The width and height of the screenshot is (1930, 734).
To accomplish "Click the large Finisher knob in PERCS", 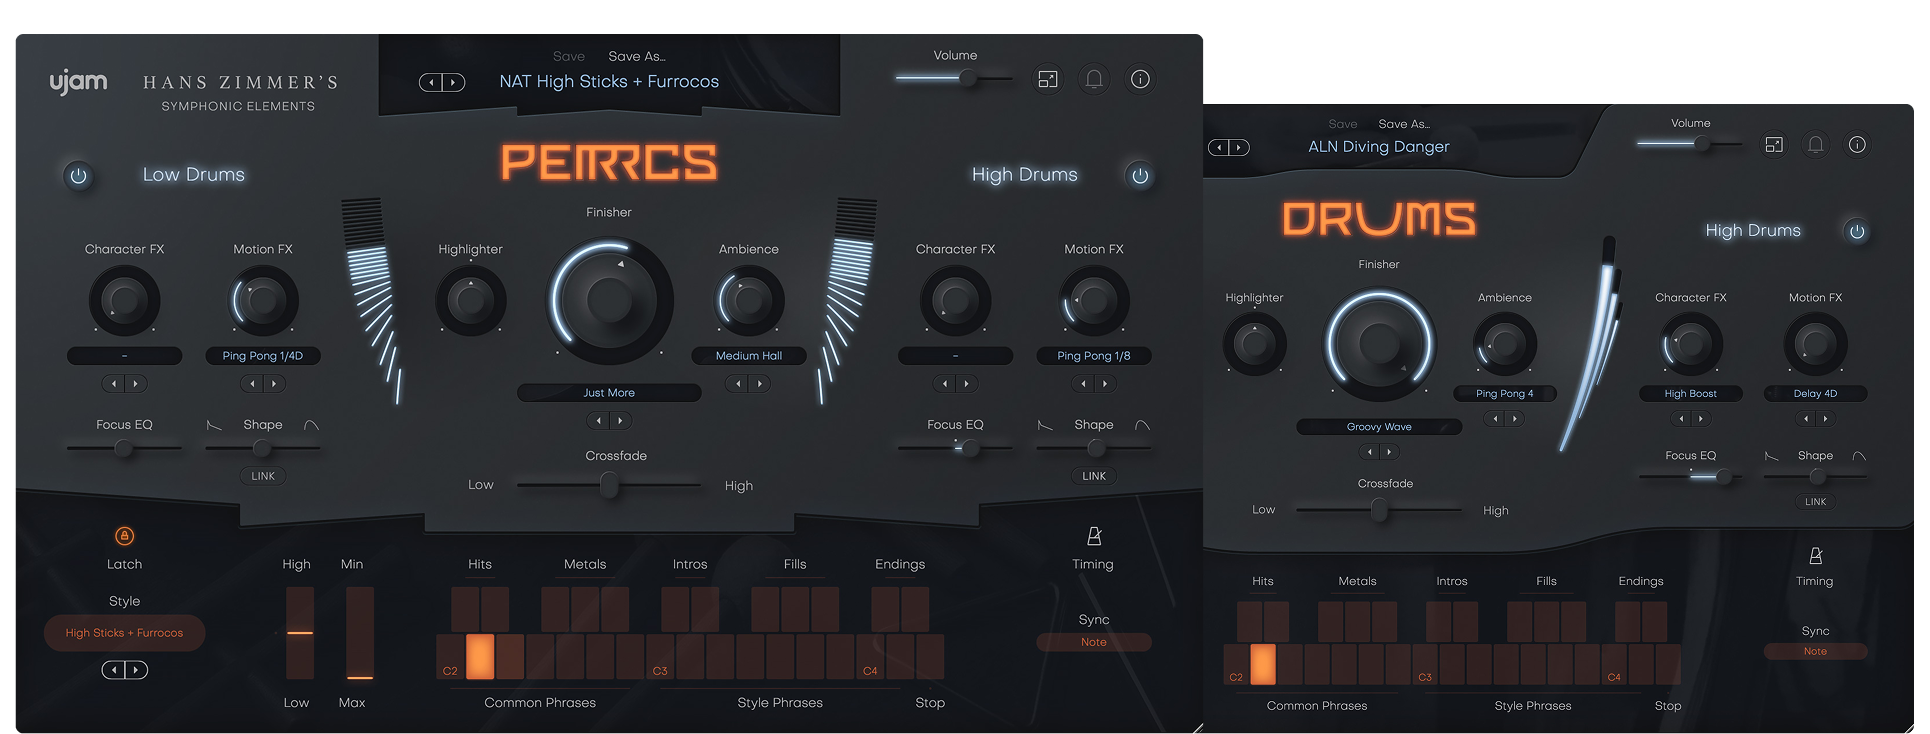I will (x=609, y=300).
